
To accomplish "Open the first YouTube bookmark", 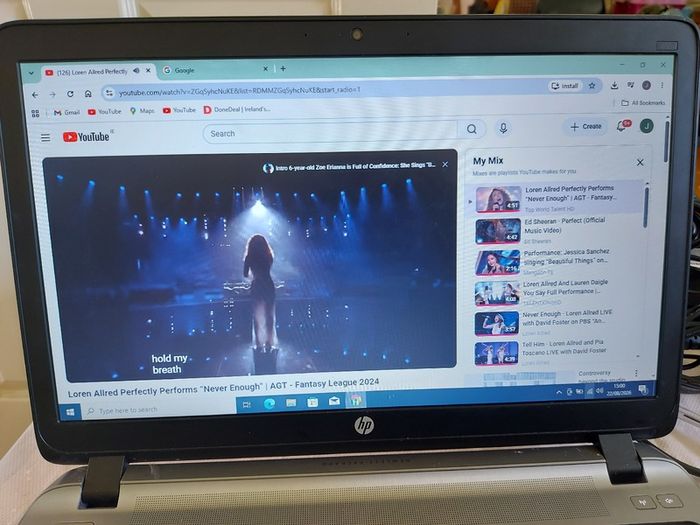I will (x=104, y=112).
